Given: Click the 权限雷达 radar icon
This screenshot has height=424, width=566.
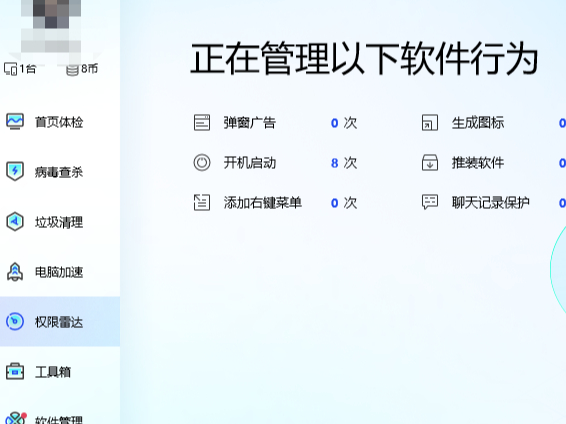Looking at the screenshot, I should tap(15, 321).
